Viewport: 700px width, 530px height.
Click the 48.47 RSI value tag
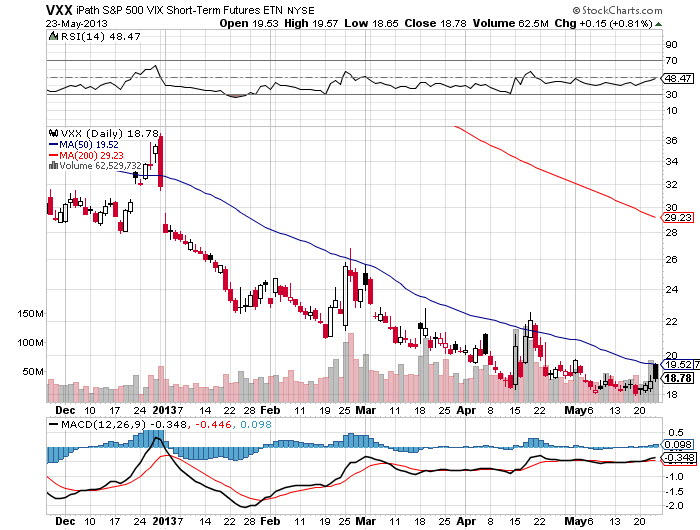(677, 77)
